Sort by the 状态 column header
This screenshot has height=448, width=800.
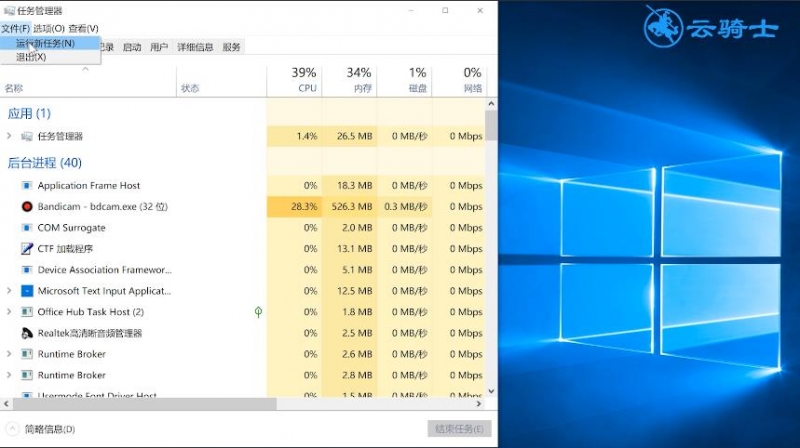(221, 81)
